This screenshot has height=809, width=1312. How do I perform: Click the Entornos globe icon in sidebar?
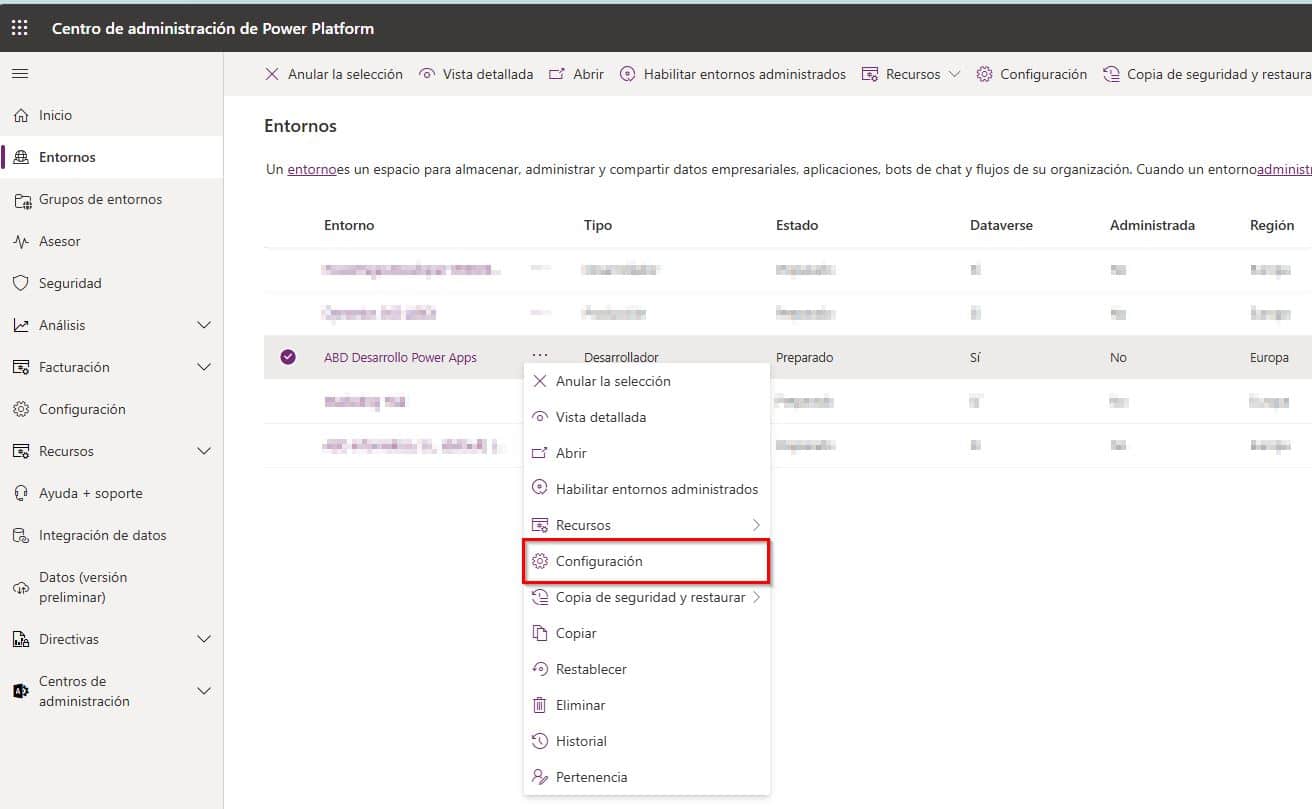pos(21,157)
